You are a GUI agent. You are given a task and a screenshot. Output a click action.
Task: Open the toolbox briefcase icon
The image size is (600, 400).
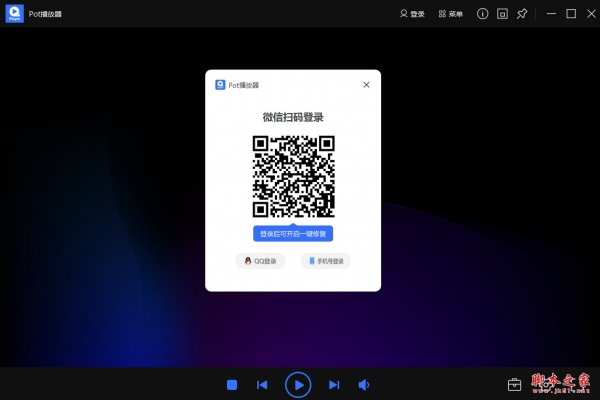pyautogui.click(x=515, y=384)
